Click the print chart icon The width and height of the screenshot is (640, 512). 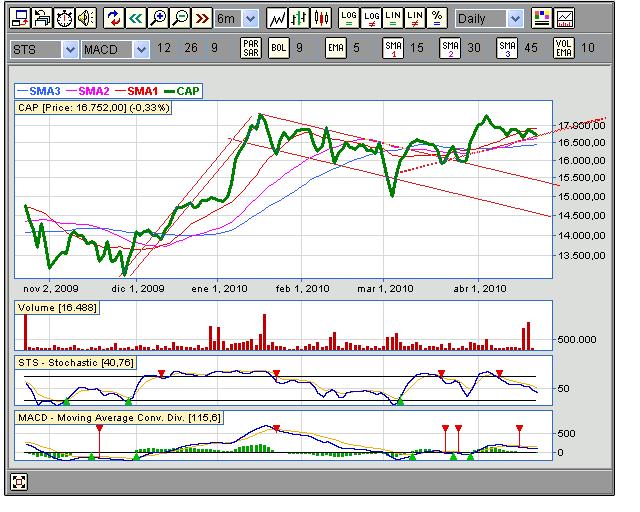pyautogui.click(x=41, y=18)
